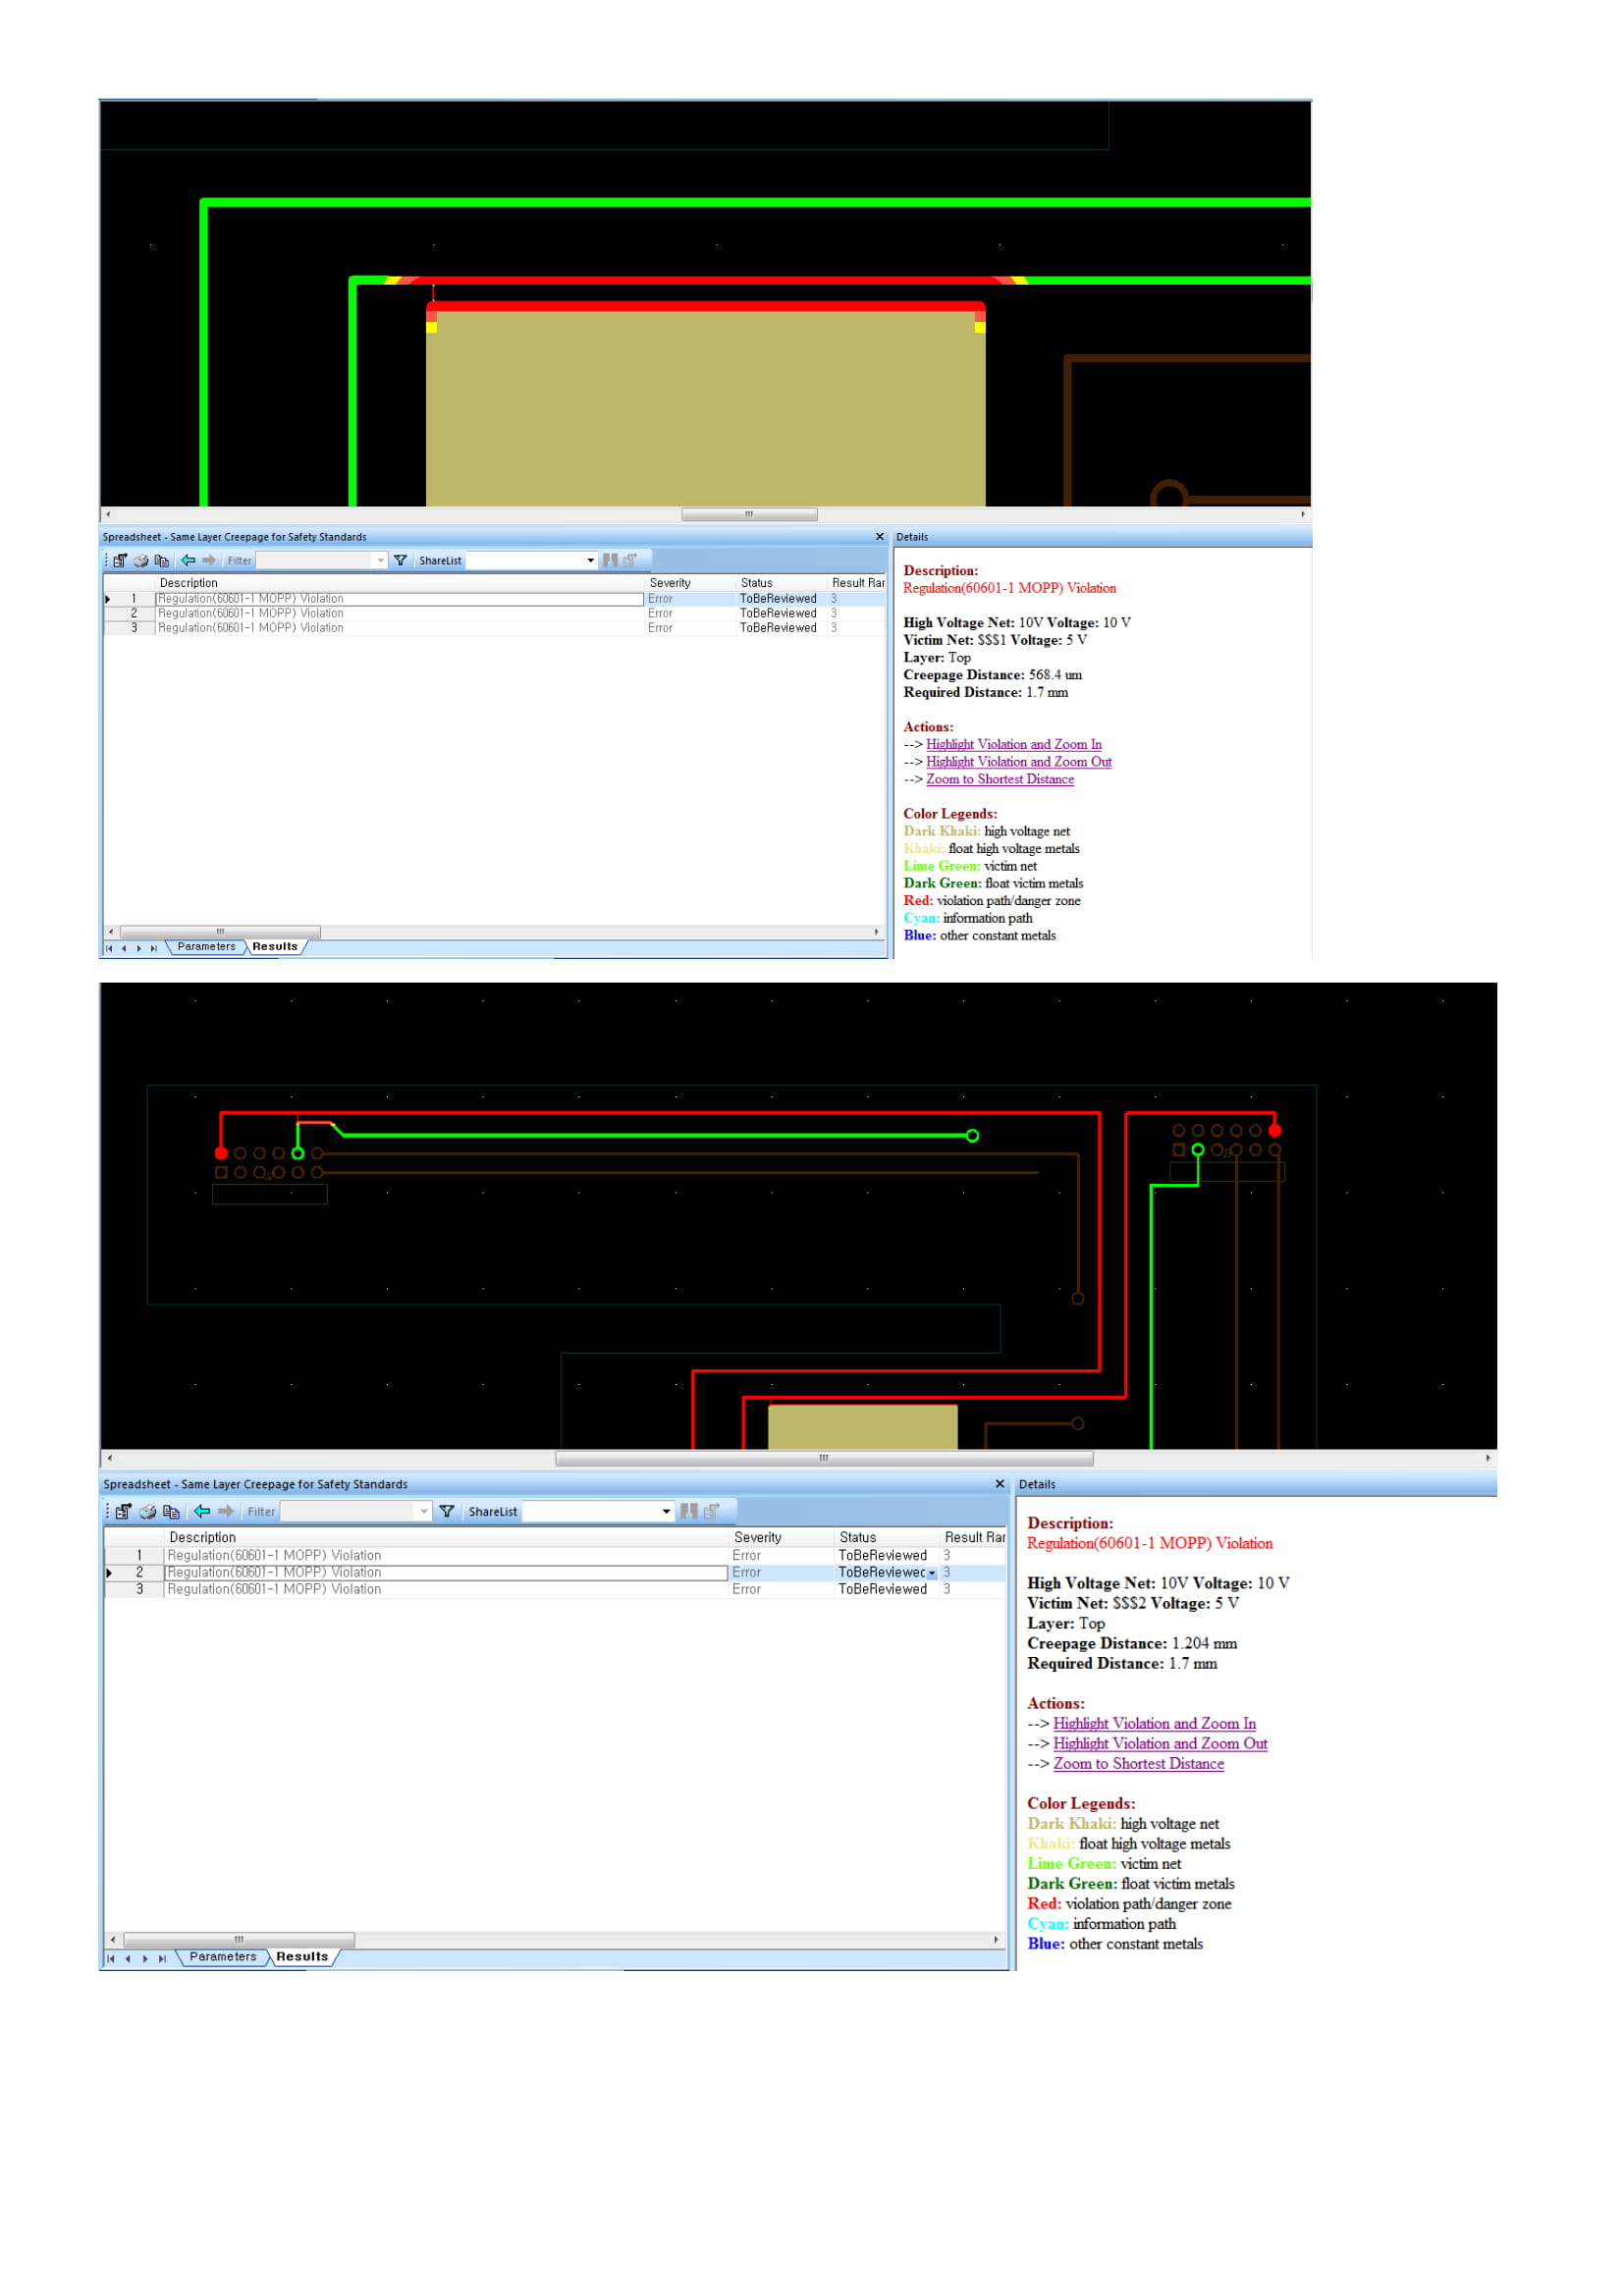1623x2296 pixels.
Task: Click the print icon in the upper spreadsheet toolbar
Action: [x=141, y=560]
